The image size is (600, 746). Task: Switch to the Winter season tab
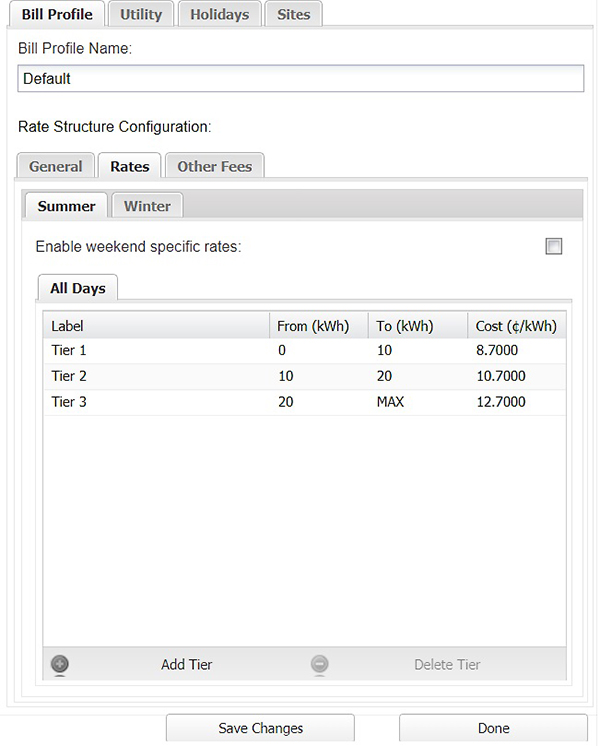tap(148, 206)
